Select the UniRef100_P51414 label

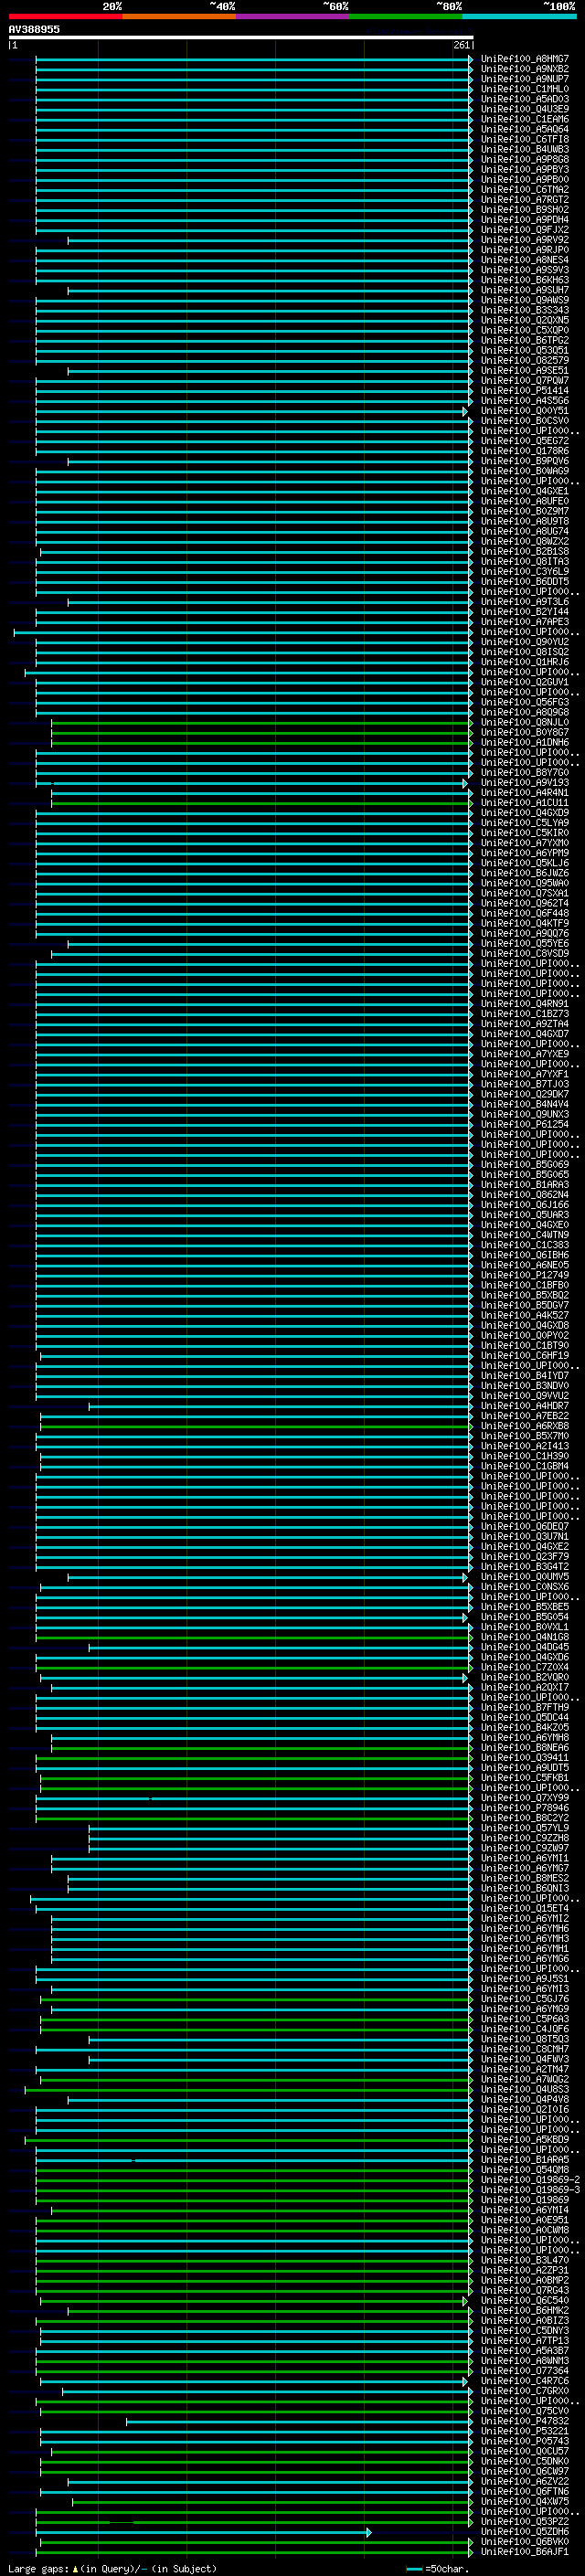pyautogui.click(x=525, y=391)
